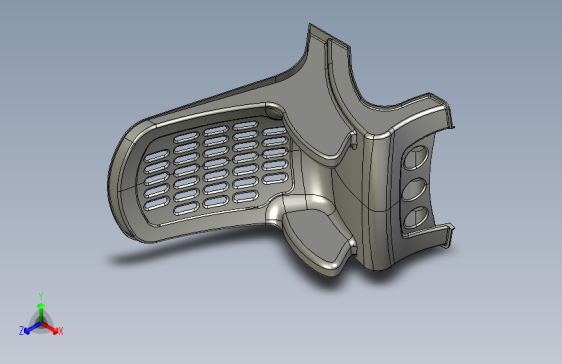Select the bottom circular hole on the model
Screen dimensions: 562x364
416,217
